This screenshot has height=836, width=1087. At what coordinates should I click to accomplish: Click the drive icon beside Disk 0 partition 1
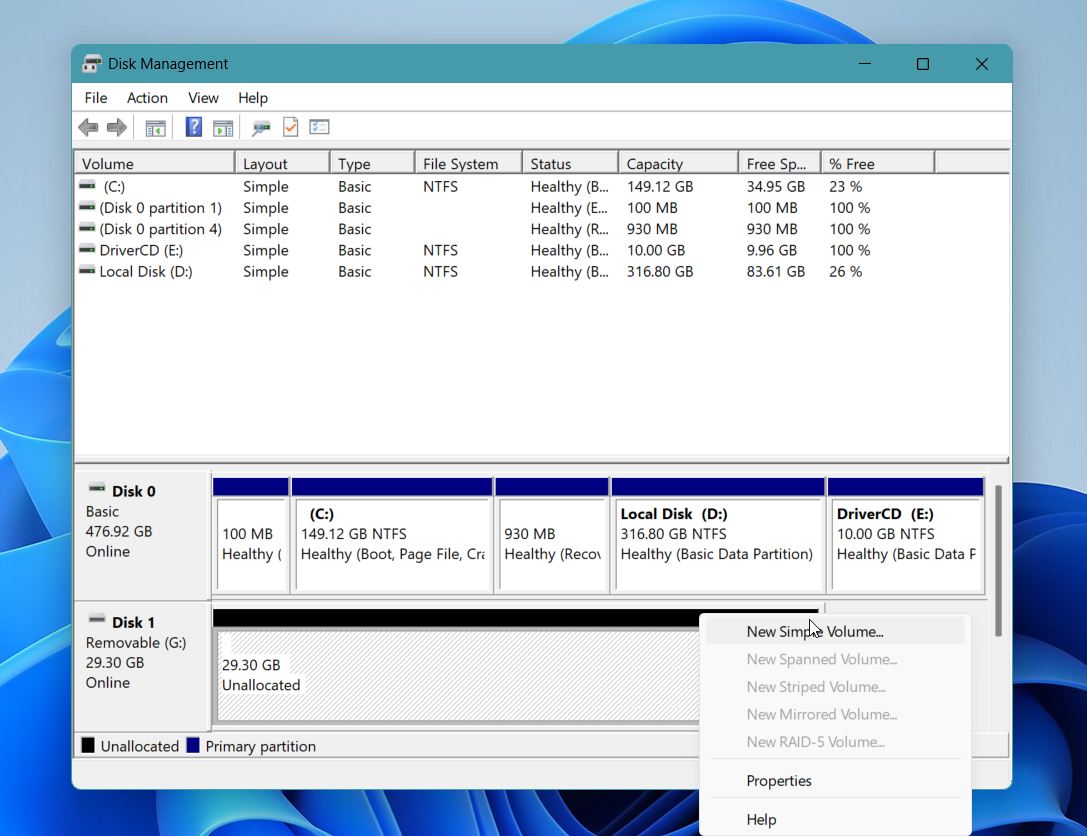point(87,207)
